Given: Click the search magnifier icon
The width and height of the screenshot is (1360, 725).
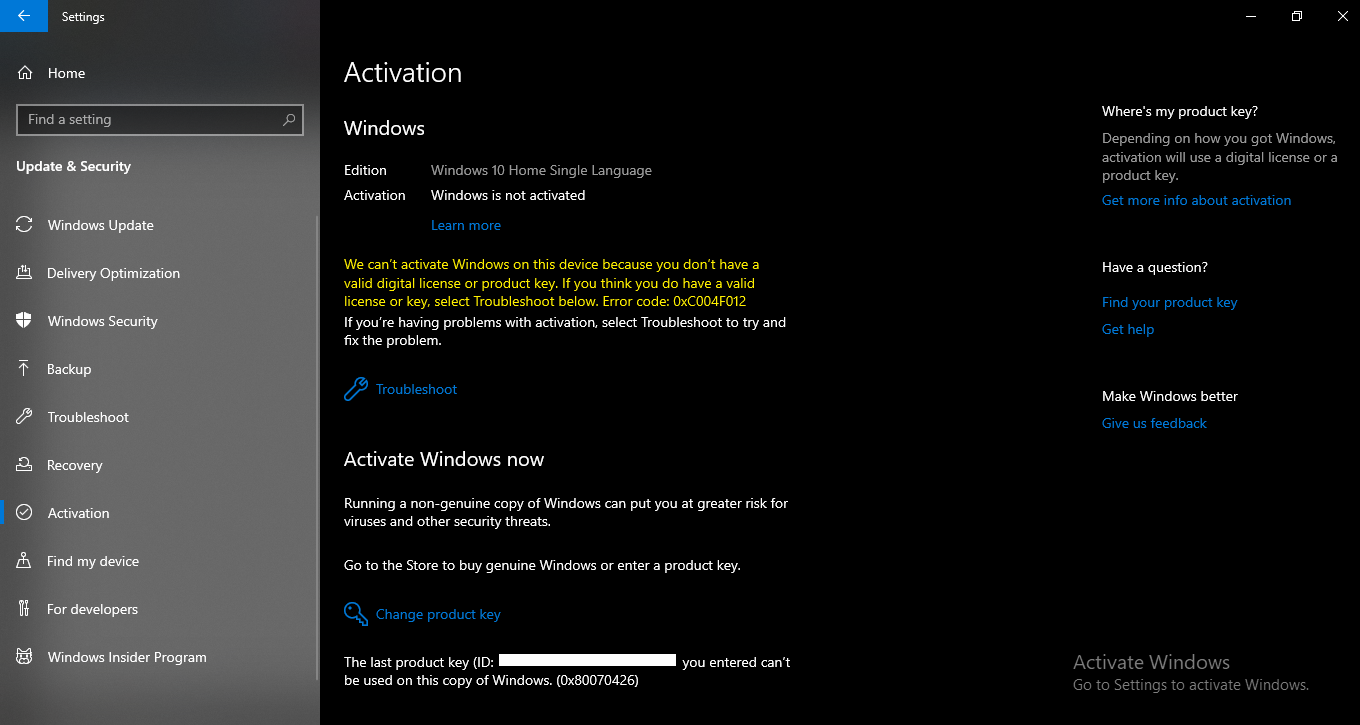Looking at the screenshot, I should 289,119.
